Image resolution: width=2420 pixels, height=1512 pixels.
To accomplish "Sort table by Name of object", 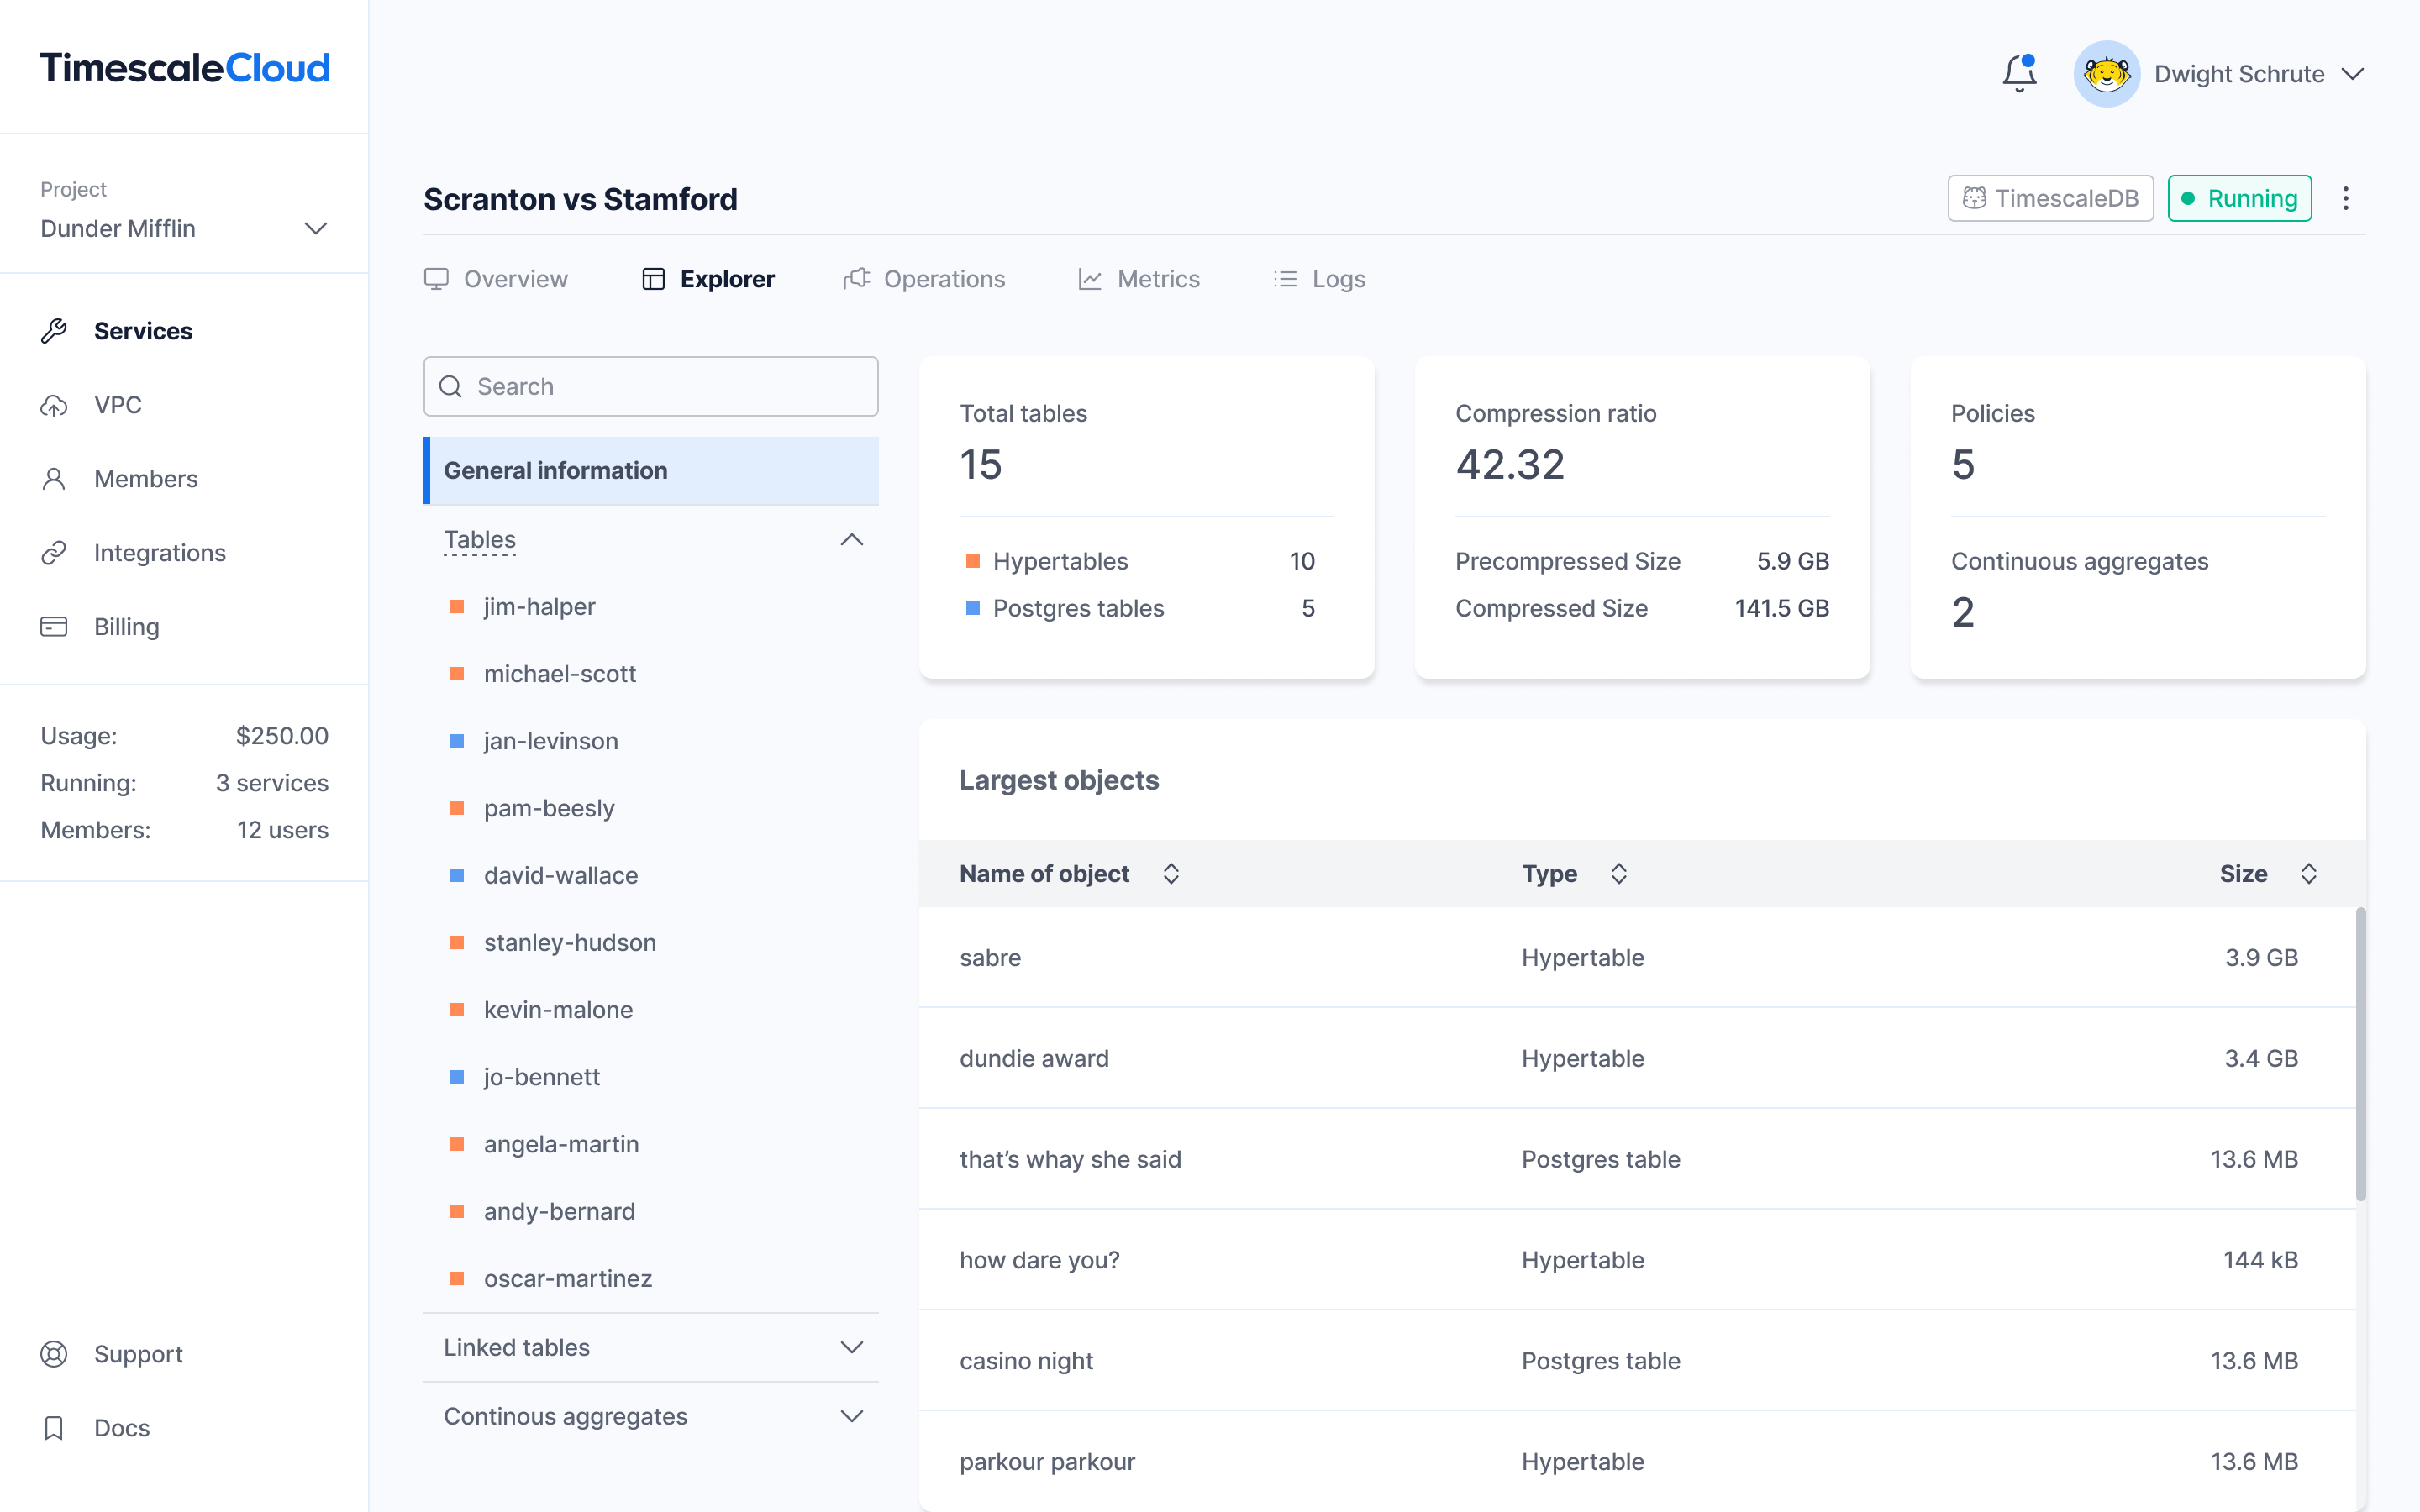I will coord(1171,874).
